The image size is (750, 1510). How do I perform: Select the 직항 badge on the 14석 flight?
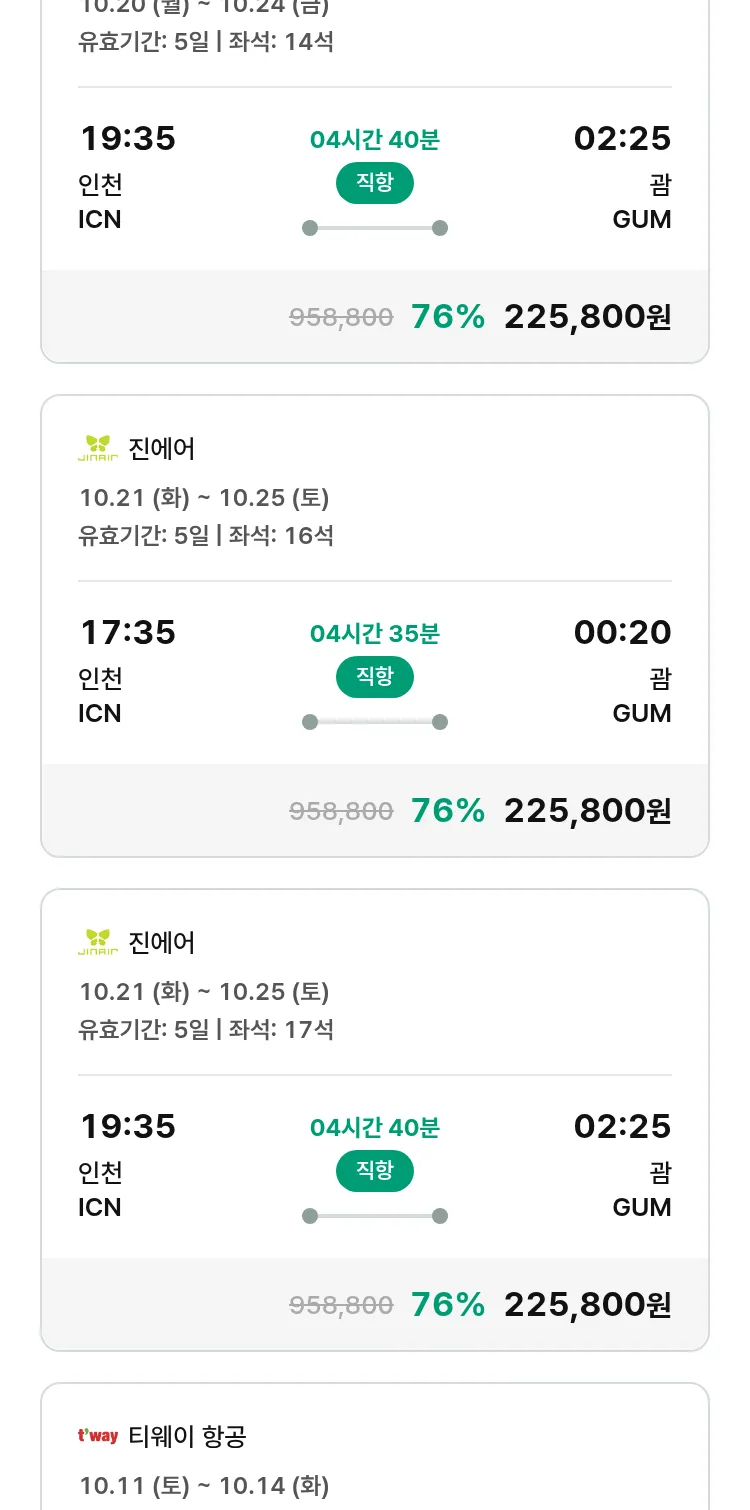375,183
